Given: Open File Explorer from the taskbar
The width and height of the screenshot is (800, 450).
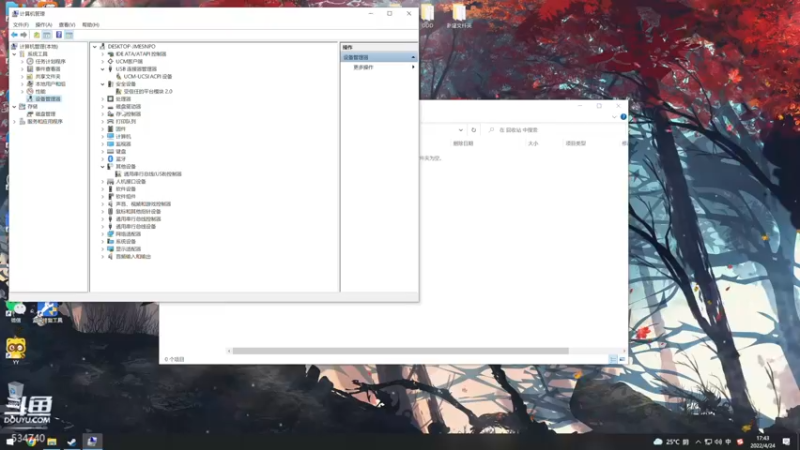Looking at the screenshot, I should pyautogui.click(x=52, y=442).
